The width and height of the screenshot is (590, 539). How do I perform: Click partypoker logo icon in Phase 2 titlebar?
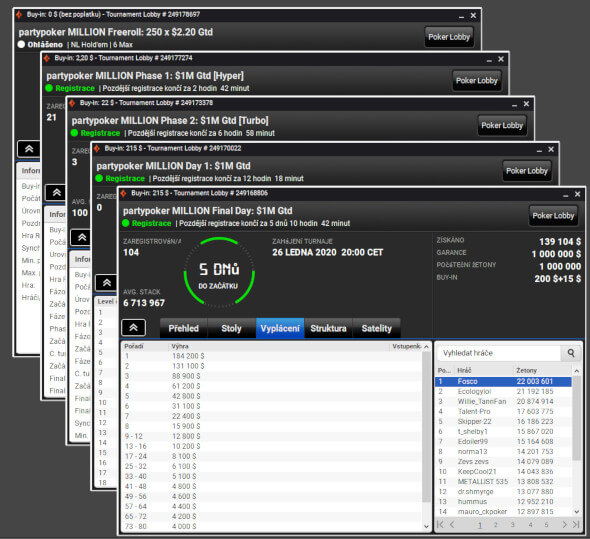pos(72,104)
